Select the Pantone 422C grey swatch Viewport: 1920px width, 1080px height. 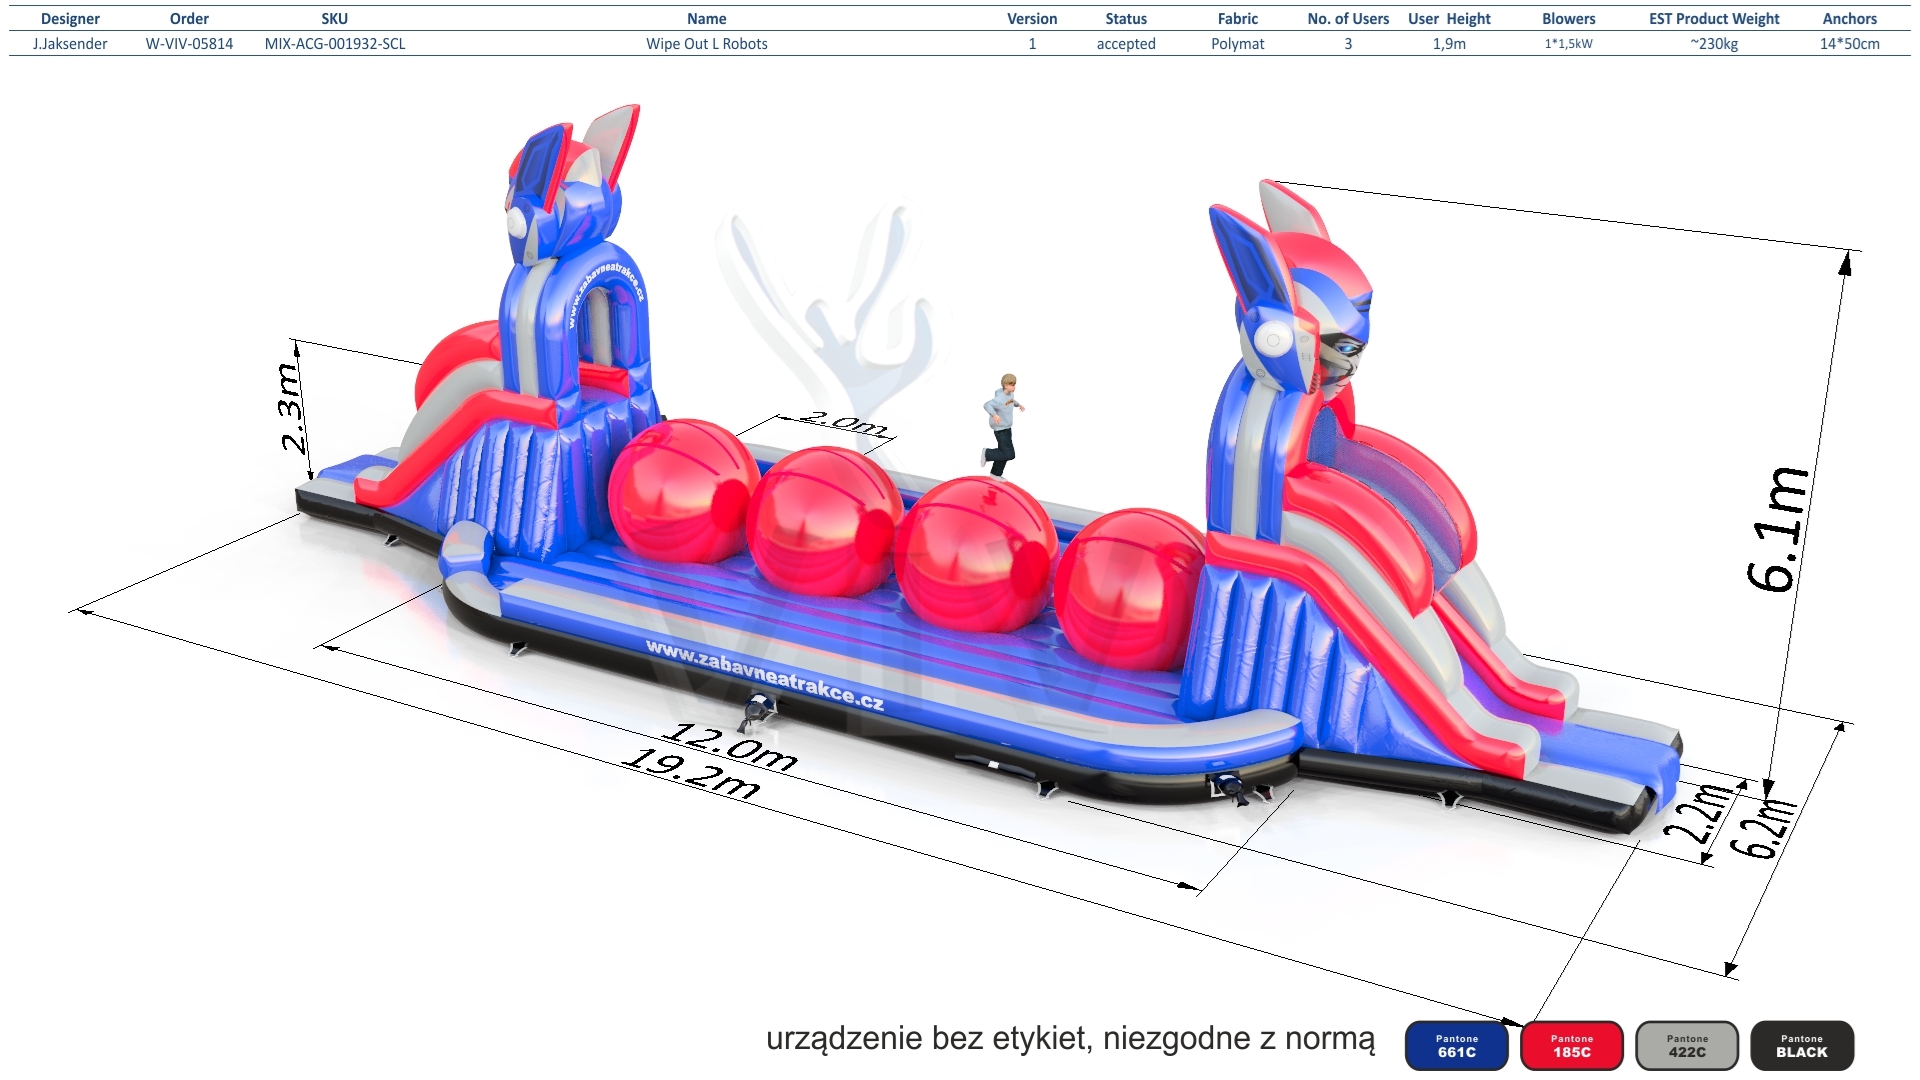1687,1046
